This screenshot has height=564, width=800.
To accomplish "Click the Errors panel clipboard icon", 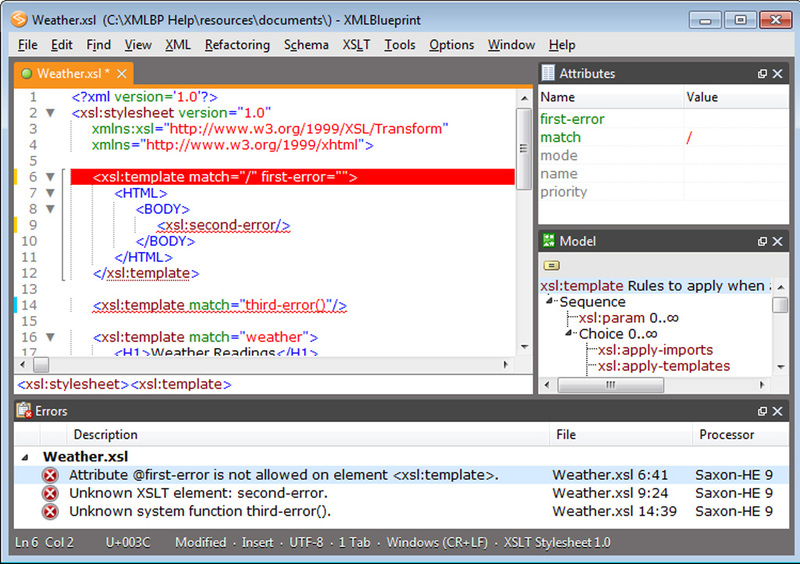I will pyautogui.click(x=24, y=411).
